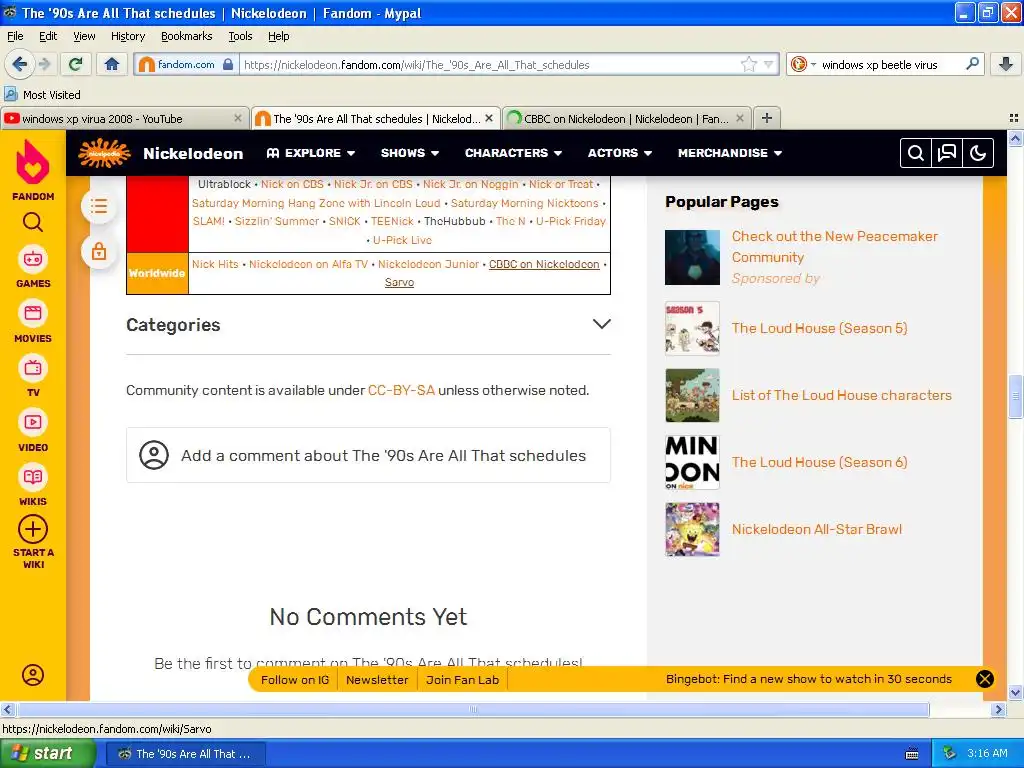
Task: Expand the Merchandise dropdown menu
Action: 729,153
